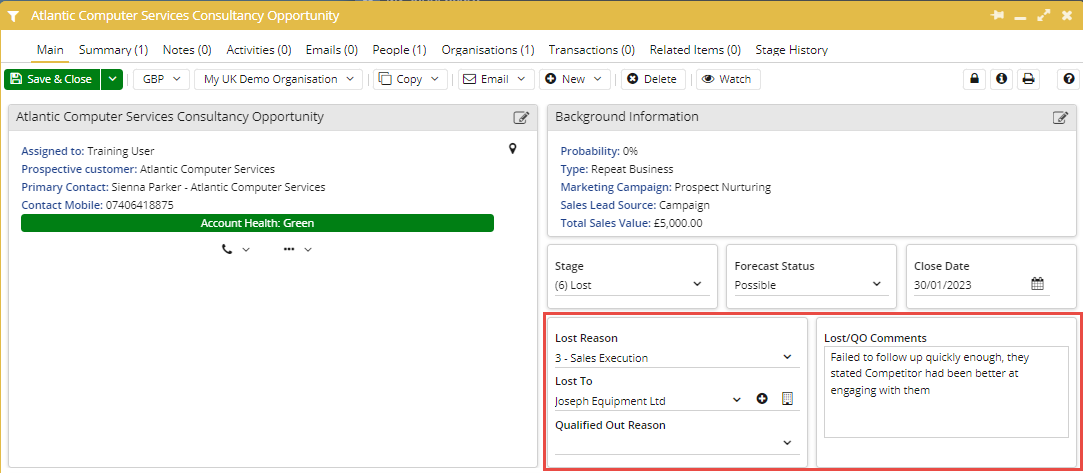Open the GBP currency dropdown
The height and width of the screenshot is (473, 1083).
pyautogui.click(x=161, y=79)
